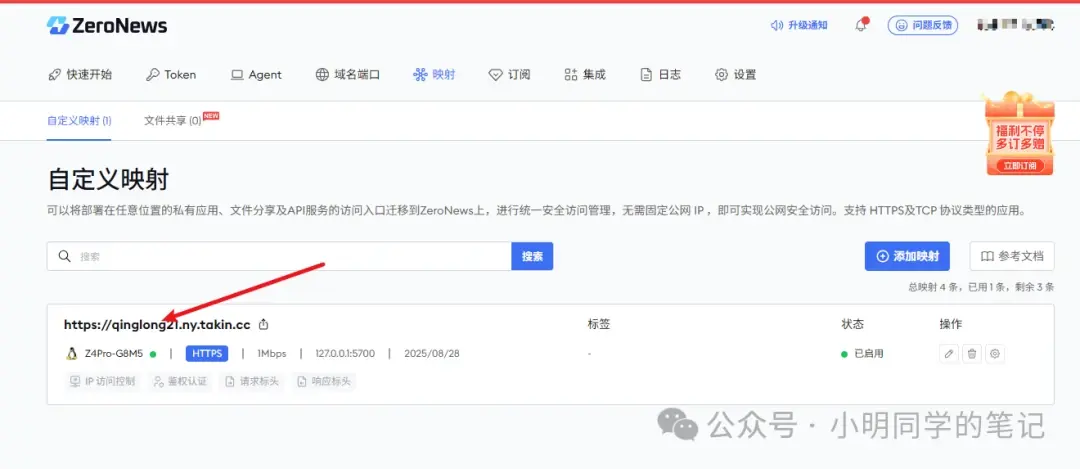Click the share icon beside mapping URL
Screen dimensions: 1080x469
coord(263,324)
